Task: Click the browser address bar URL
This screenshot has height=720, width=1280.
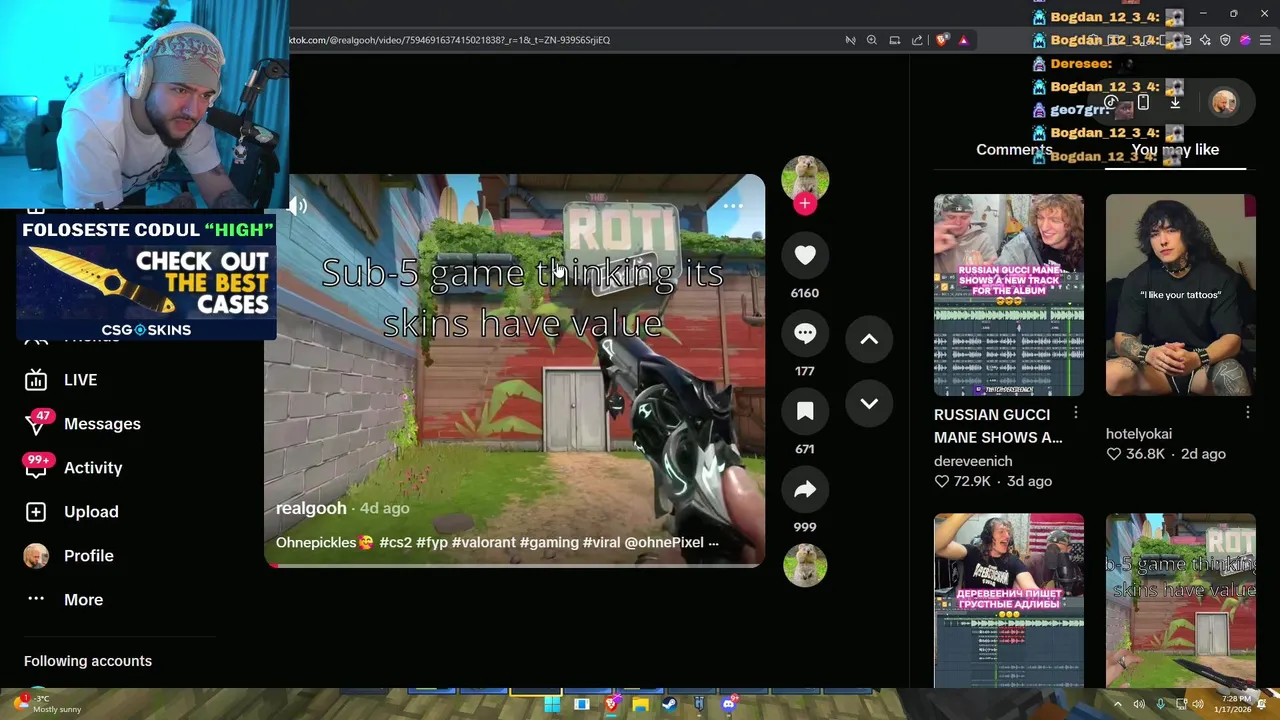Action: [450, 40]
